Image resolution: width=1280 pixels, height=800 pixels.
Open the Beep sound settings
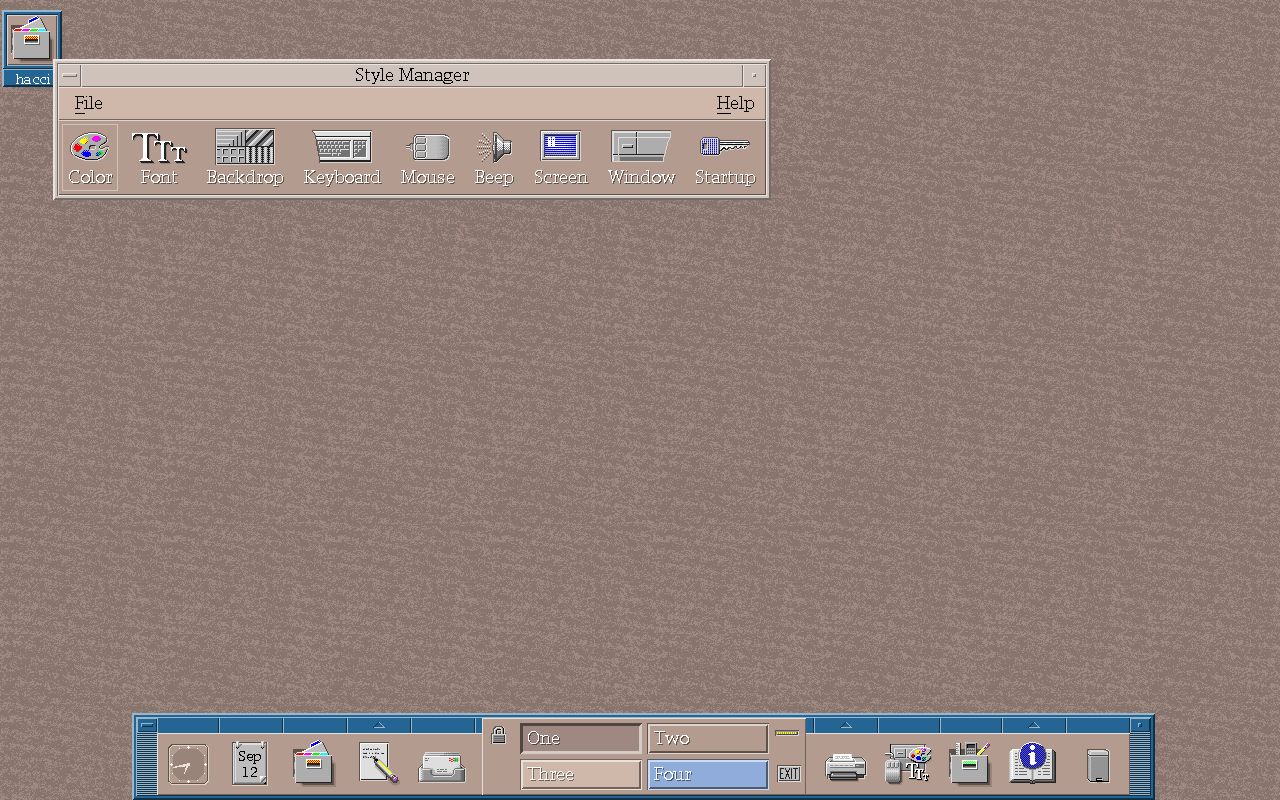pyautogui.click(x=494, y=158)
